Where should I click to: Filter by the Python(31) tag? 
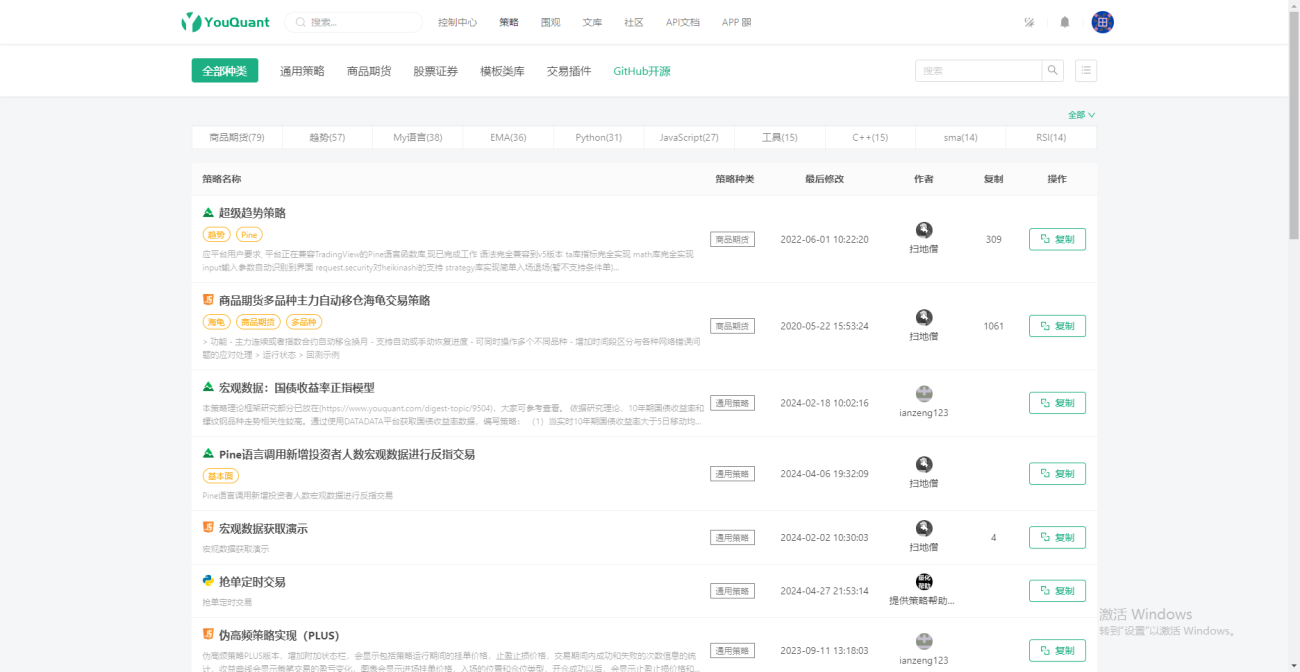[599, 137]
